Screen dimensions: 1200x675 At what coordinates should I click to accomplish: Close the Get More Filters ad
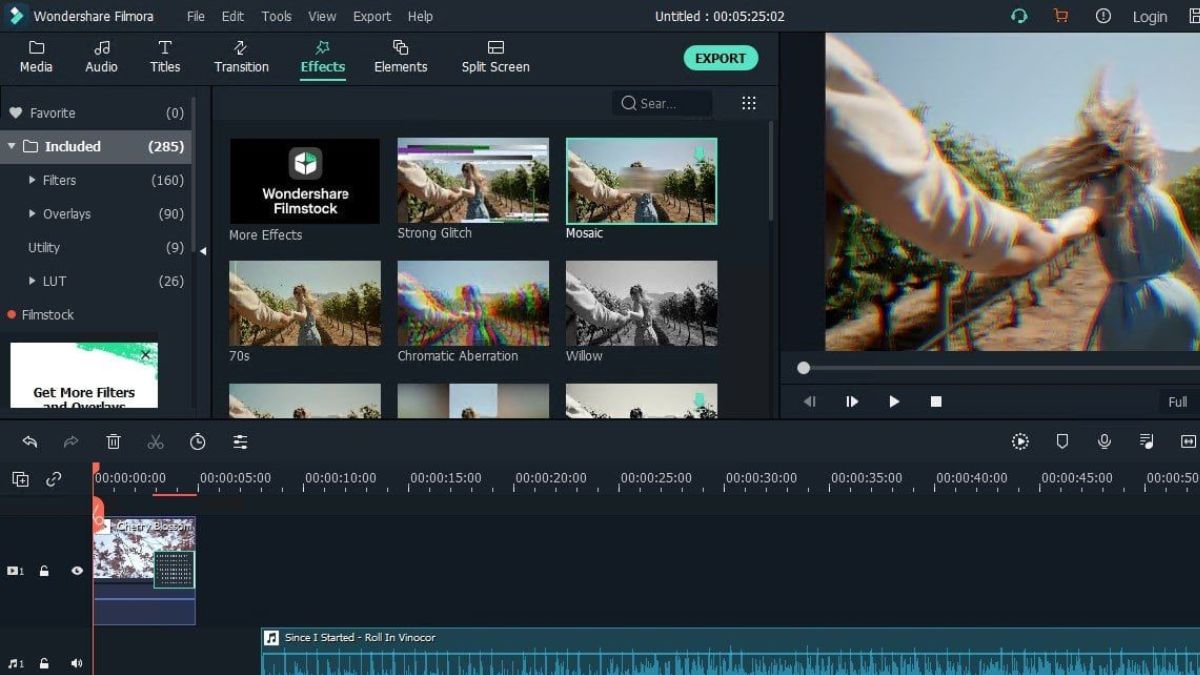tap(145, 355)
